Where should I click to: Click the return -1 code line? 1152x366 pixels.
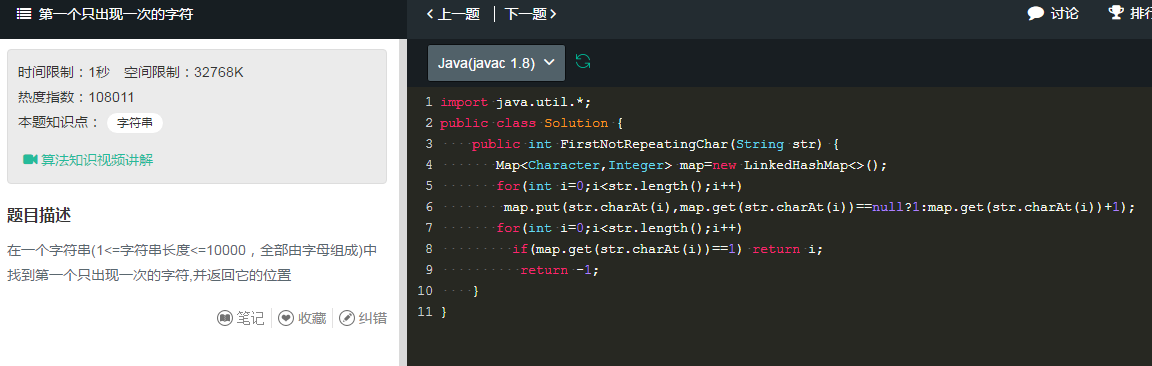(x=559, y=270)
